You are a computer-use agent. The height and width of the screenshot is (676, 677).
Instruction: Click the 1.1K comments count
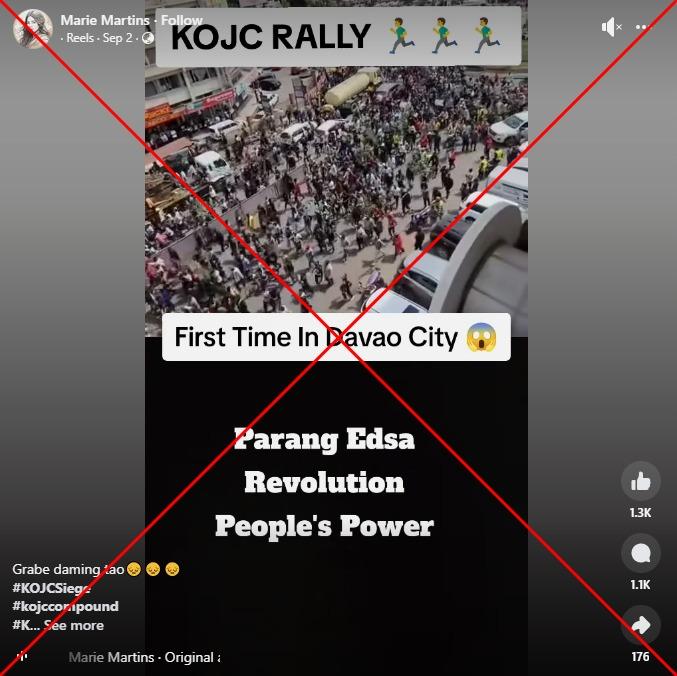click(x=640, y=584)
